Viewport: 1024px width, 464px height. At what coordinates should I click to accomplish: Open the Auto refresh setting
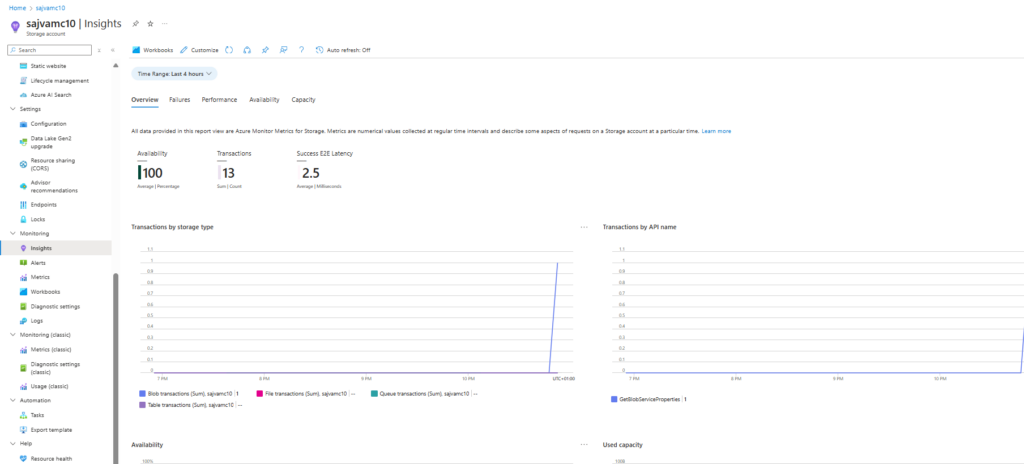click(x=342, y=49)
